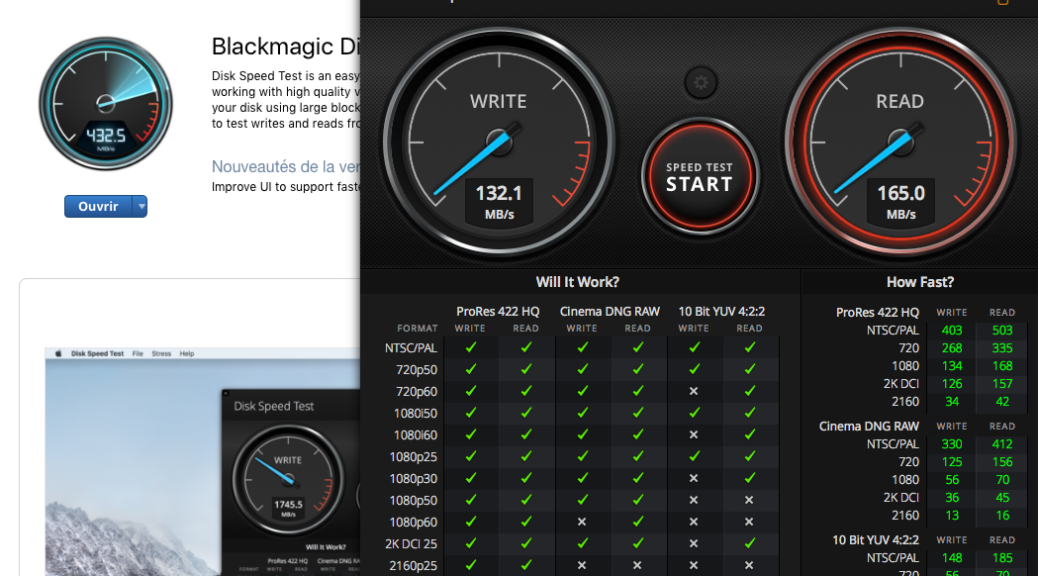Click the Nouveautés de la version heading
Image resolution: width=1038 pixels, height=576 pixels.
[285, 166]
